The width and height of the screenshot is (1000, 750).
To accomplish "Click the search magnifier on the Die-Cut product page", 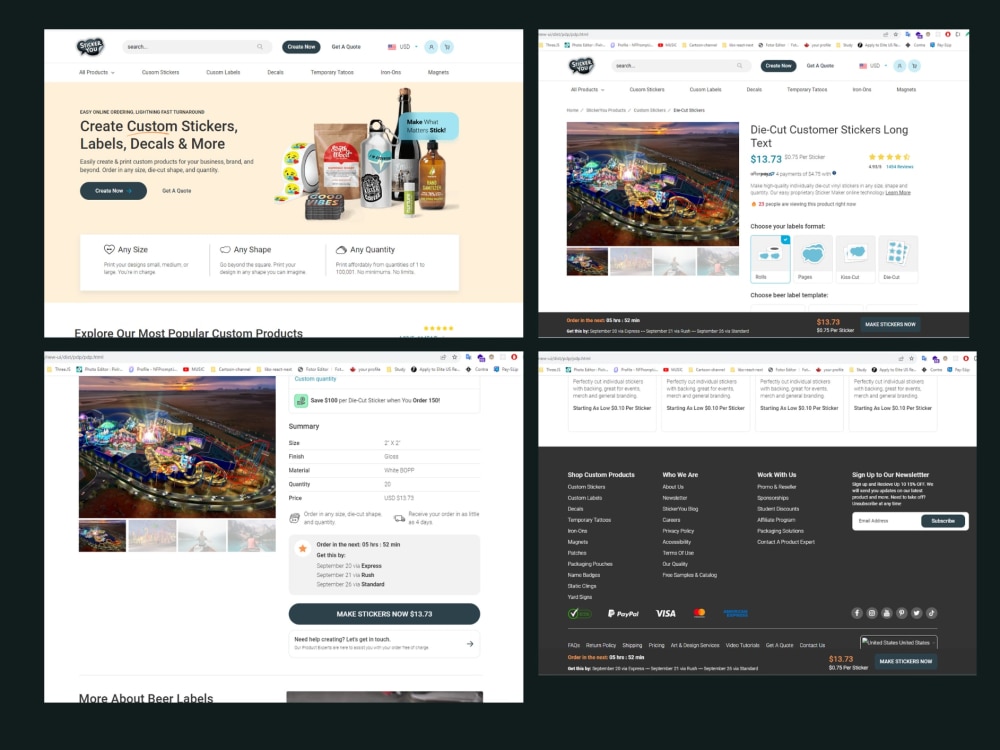I will pyautogui.click(x=740, y=66).
